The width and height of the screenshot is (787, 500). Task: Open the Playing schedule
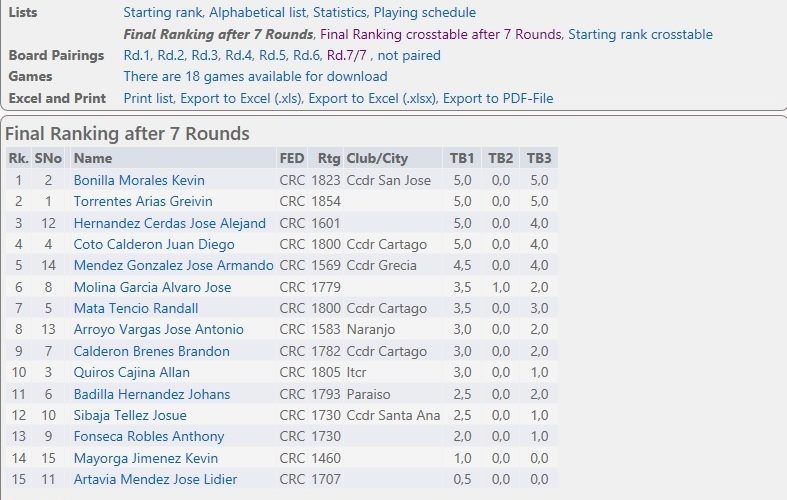click(x=425, y=13)
